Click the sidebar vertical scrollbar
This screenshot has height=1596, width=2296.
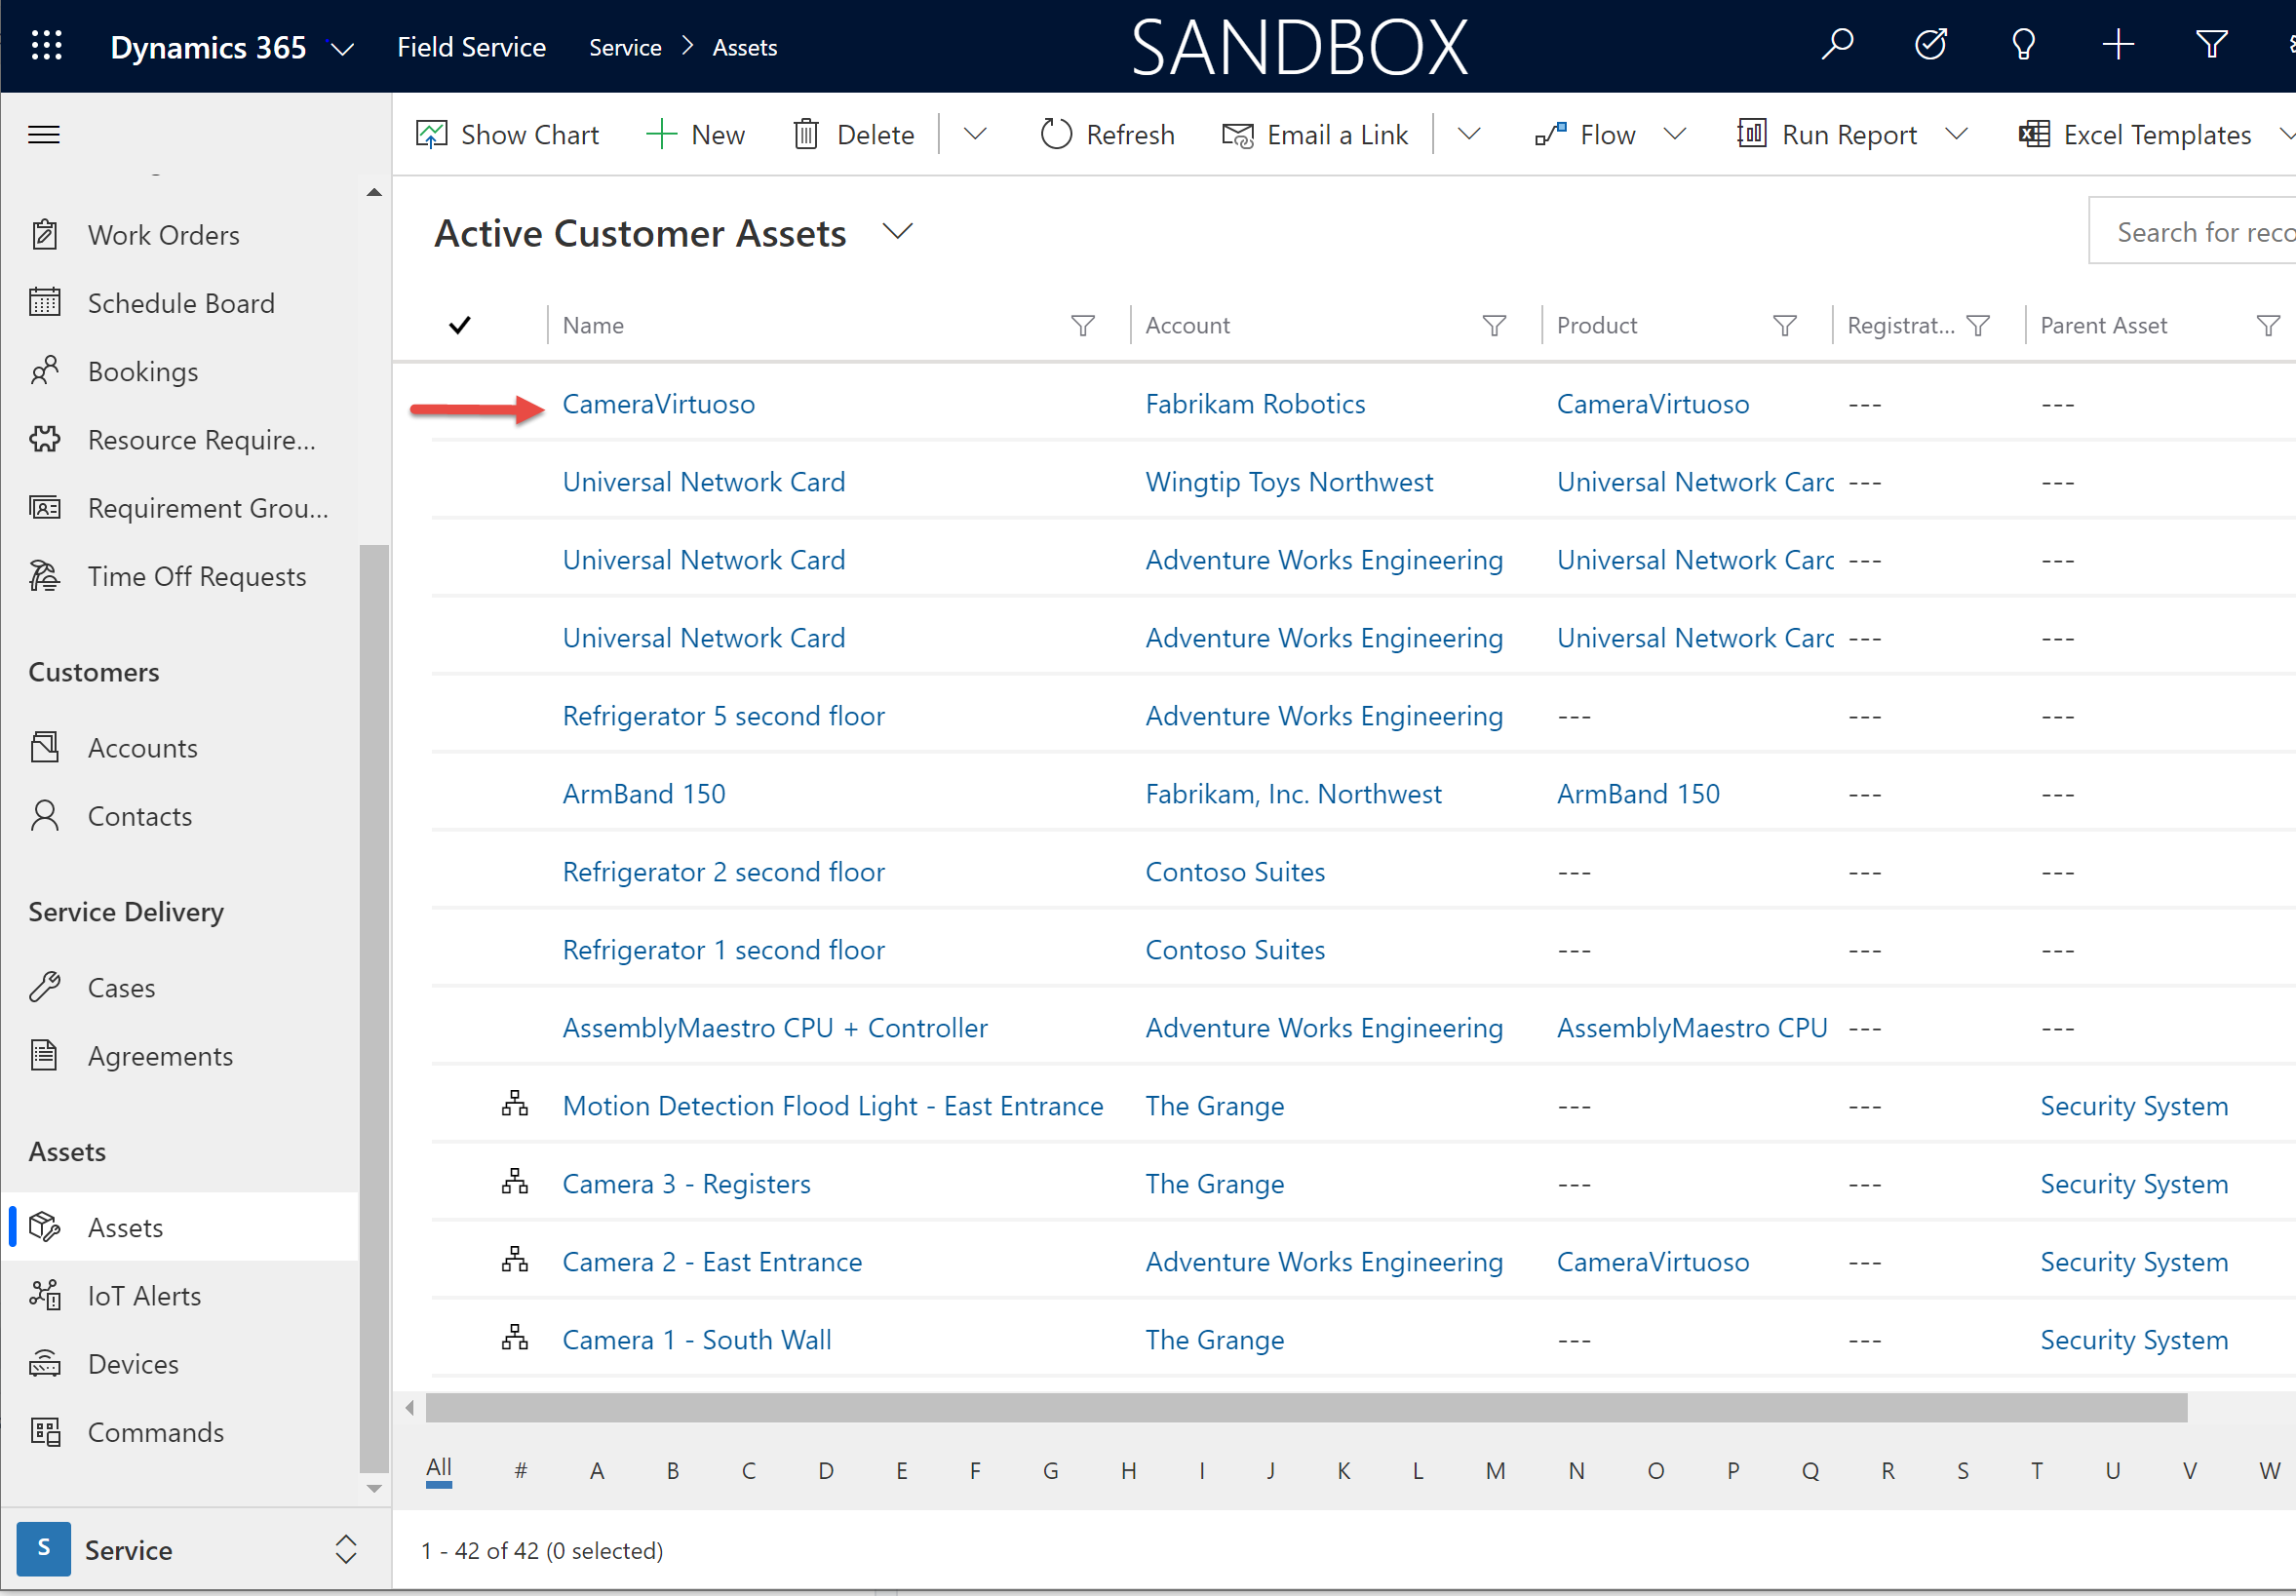373,1007
